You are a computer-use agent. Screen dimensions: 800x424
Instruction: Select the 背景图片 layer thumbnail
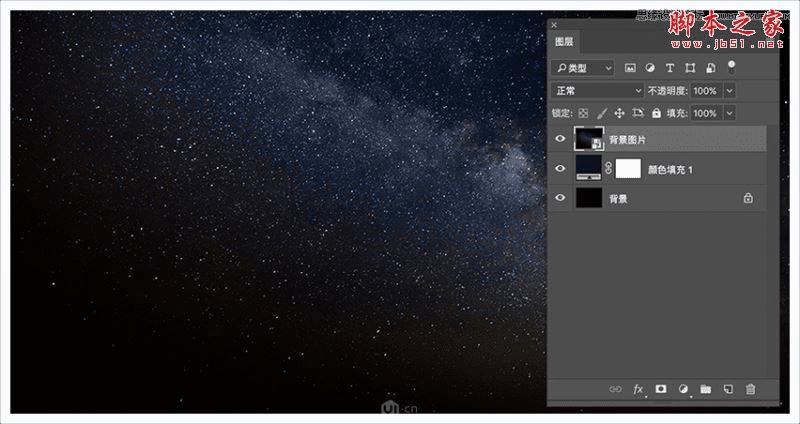tap(589, 139)
